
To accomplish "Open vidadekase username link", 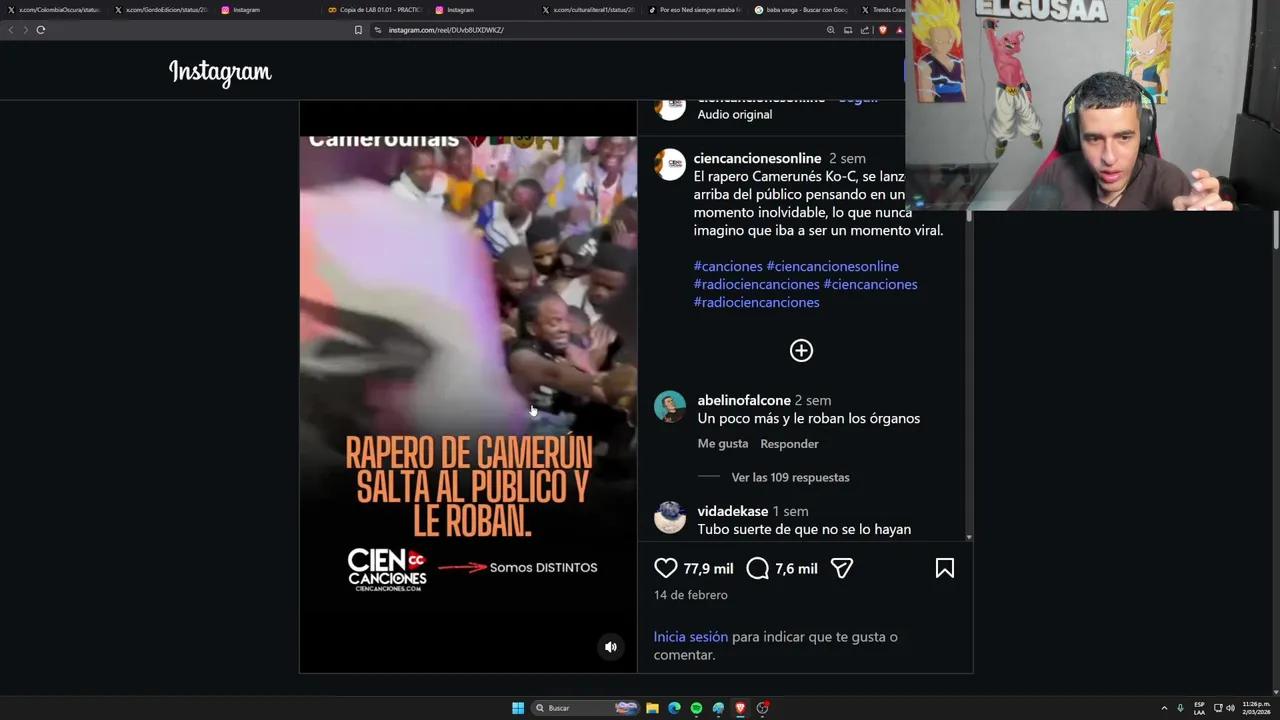I will (733, 511).
